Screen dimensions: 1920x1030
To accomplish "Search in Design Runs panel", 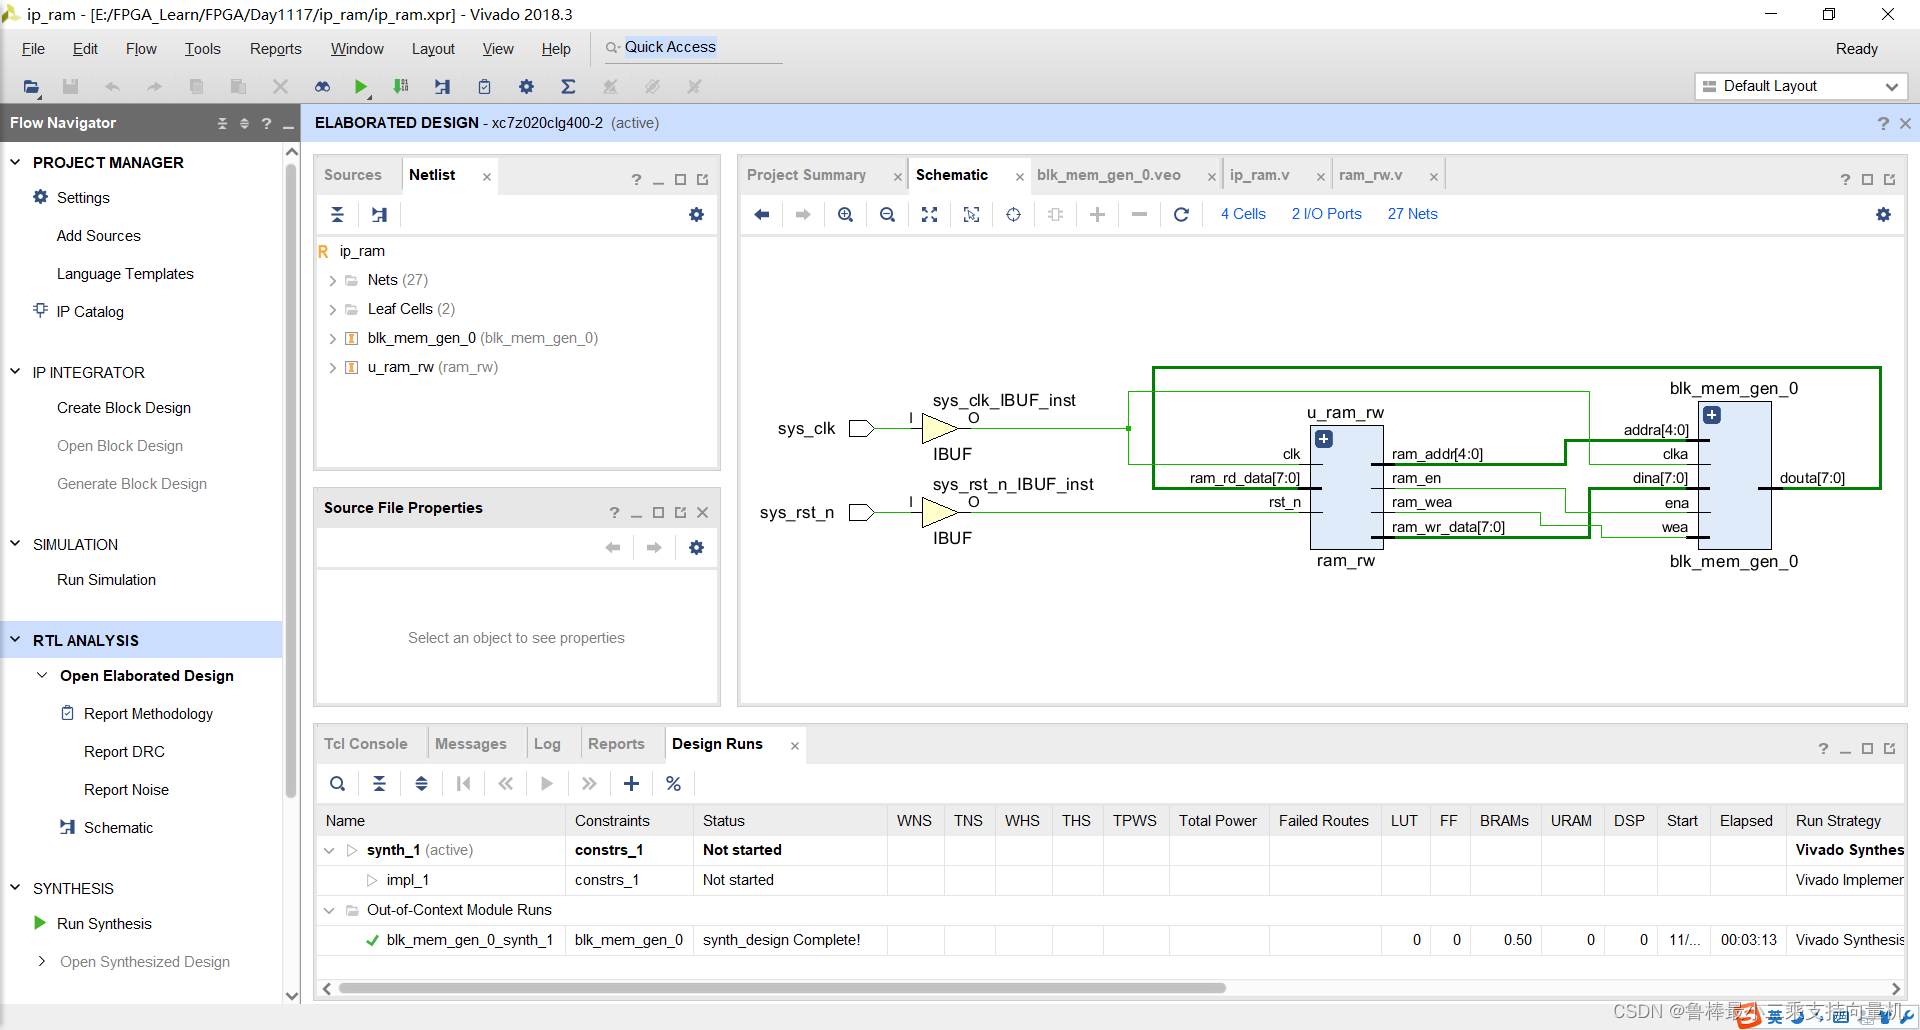I will [338, 784].
